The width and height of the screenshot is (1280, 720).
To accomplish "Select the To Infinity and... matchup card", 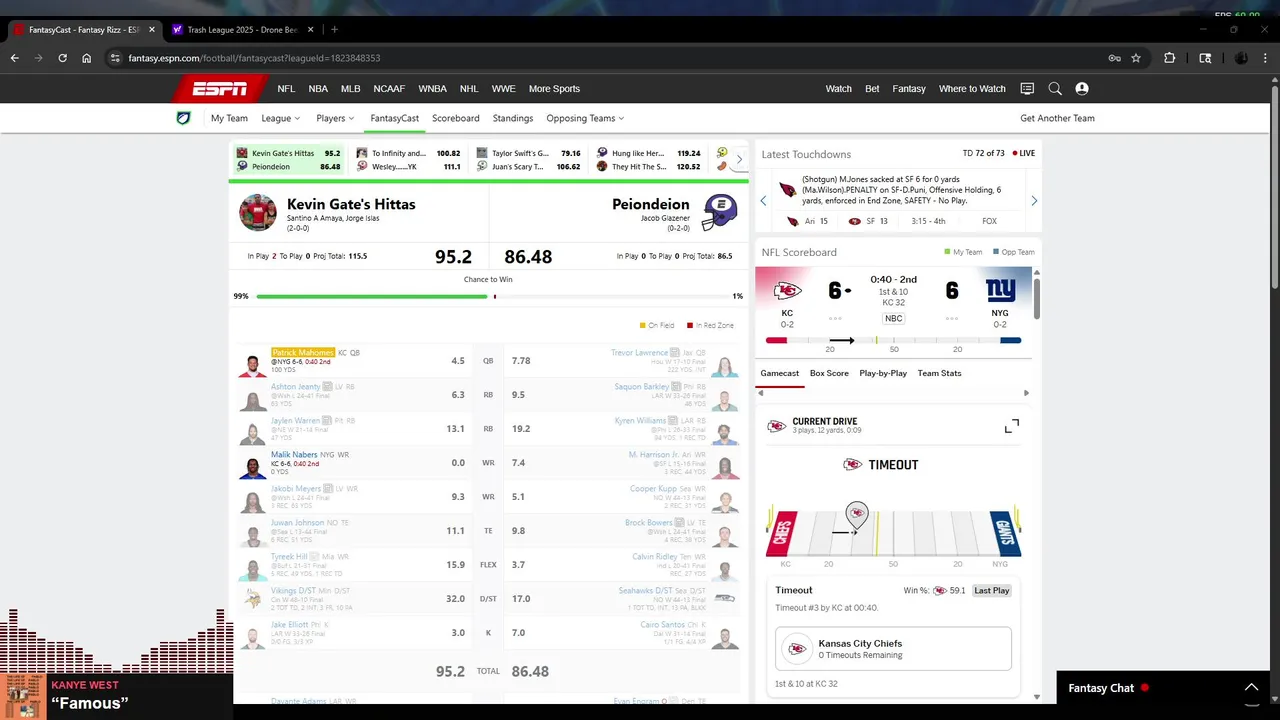I will pos(408,160).
